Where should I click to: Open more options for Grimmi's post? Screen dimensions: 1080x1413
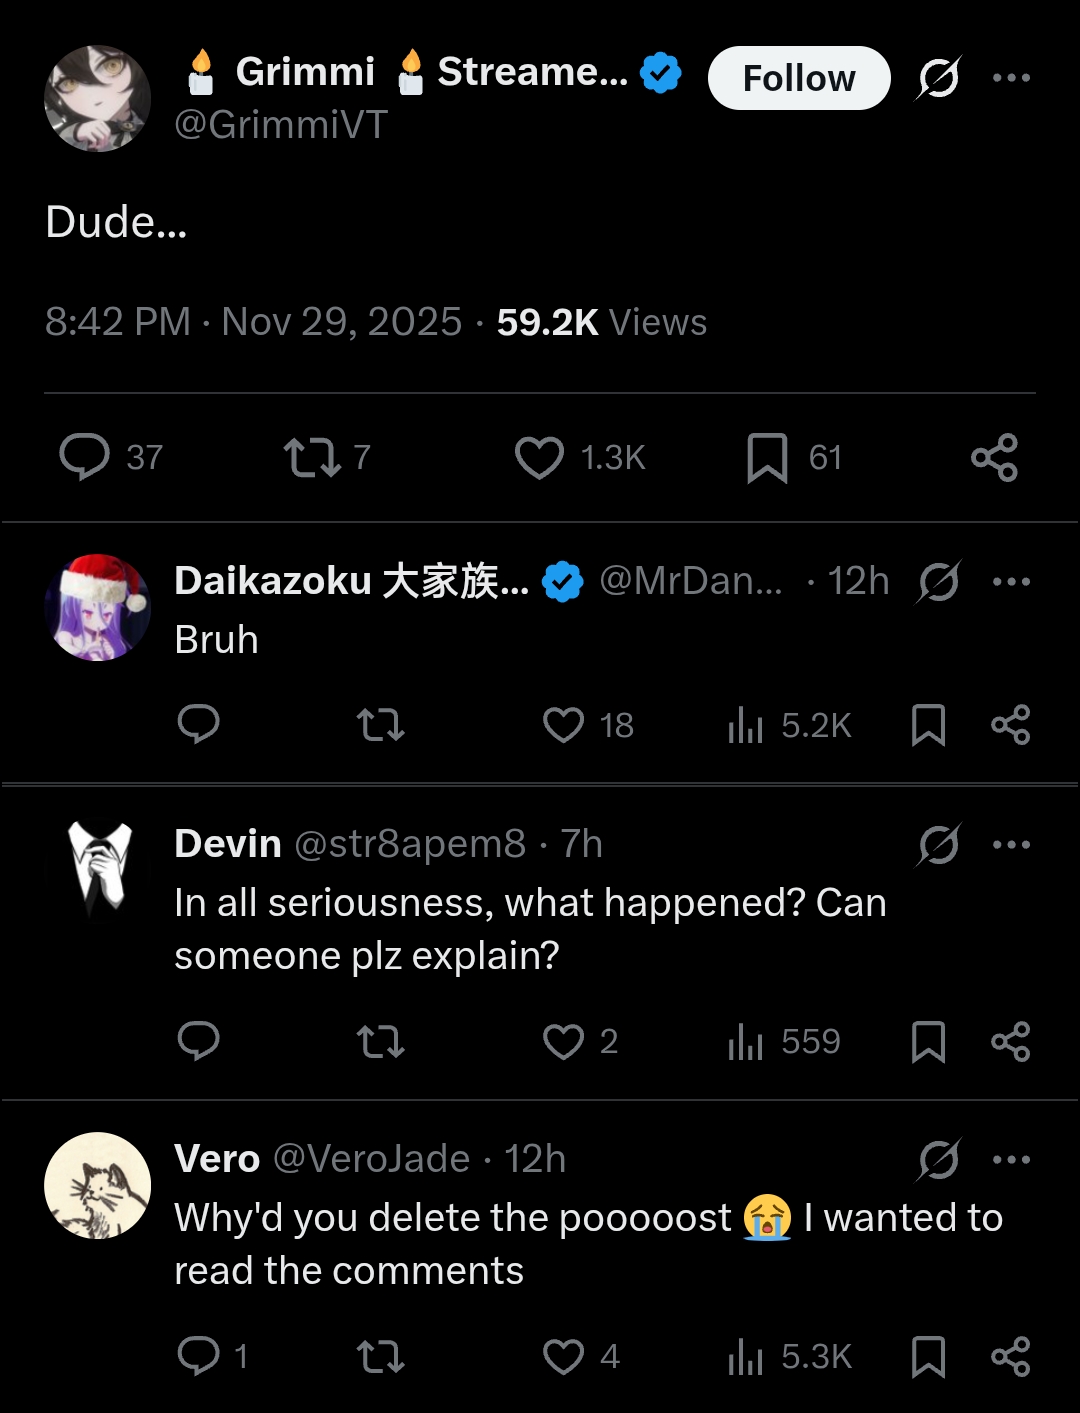coord(1011,78)
